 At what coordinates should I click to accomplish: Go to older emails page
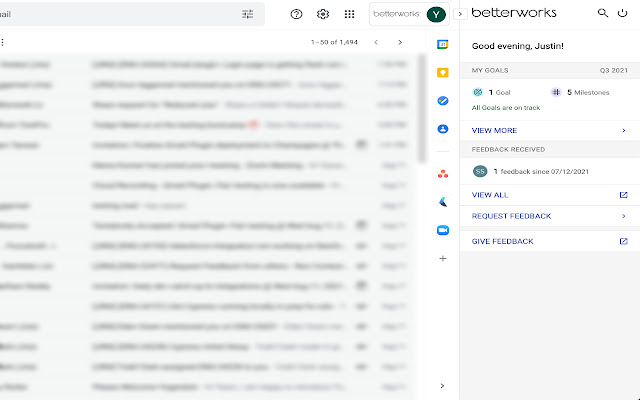(x=400, y=42)
